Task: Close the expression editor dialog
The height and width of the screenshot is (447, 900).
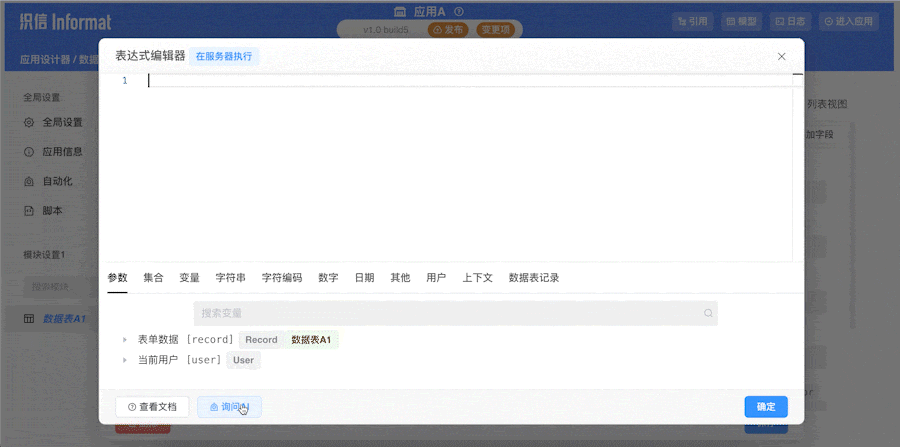Action: pos(782,57)
